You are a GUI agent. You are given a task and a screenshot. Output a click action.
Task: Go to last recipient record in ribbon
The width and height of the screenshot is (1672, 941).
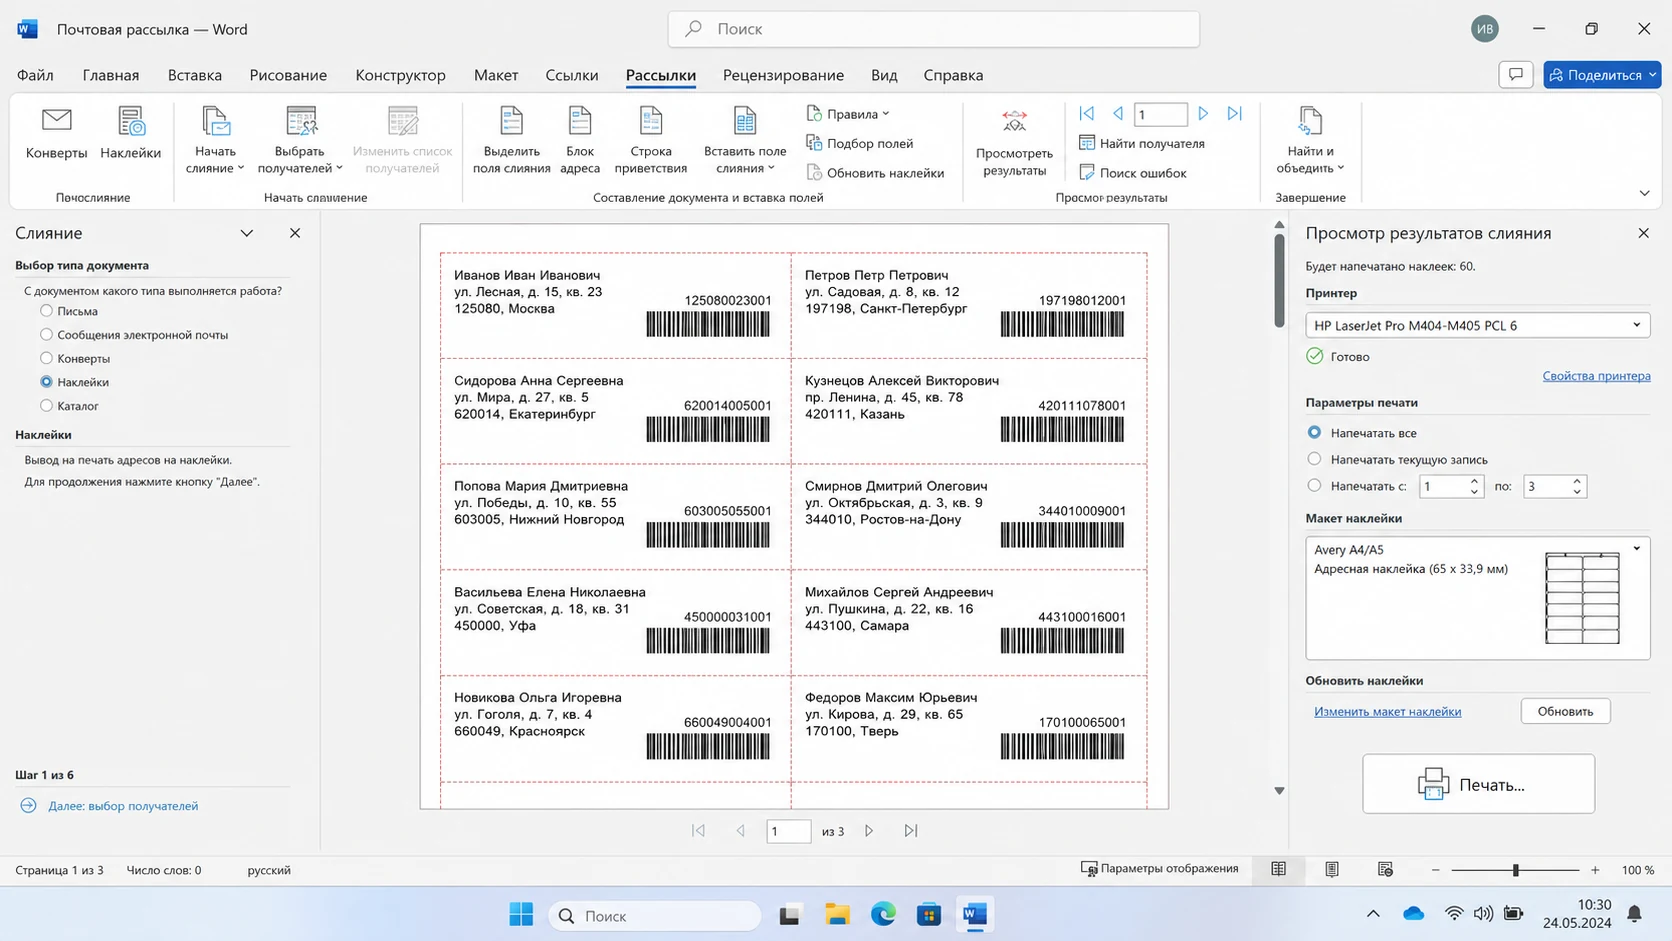coord(1235,114)
